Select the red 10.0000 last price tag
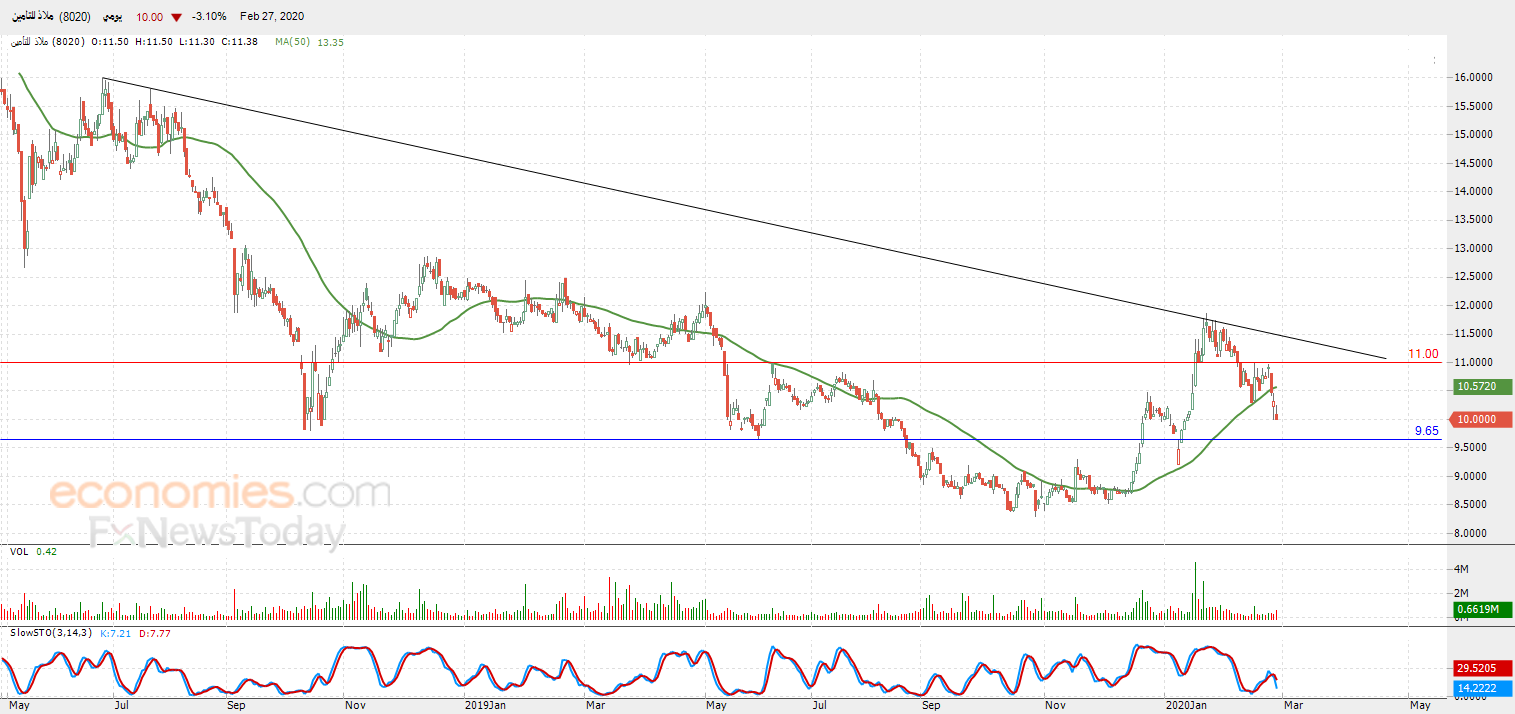1515x714 pixels. tap(1479, 420)
